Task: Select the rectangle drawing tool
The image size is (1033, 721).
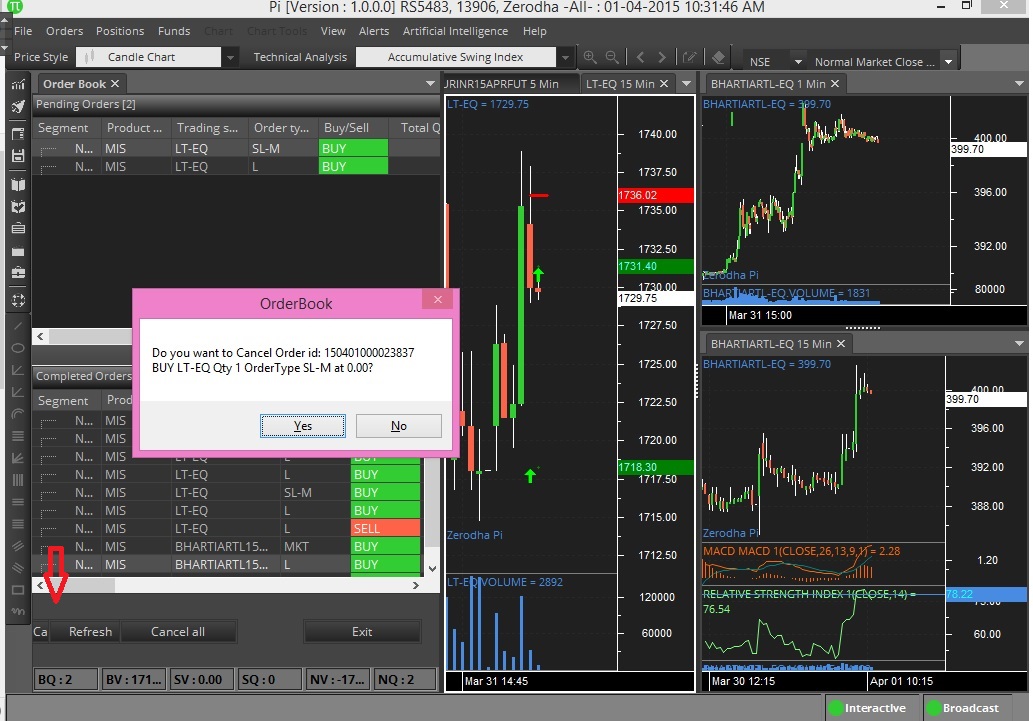Action: tap(18, 590)
